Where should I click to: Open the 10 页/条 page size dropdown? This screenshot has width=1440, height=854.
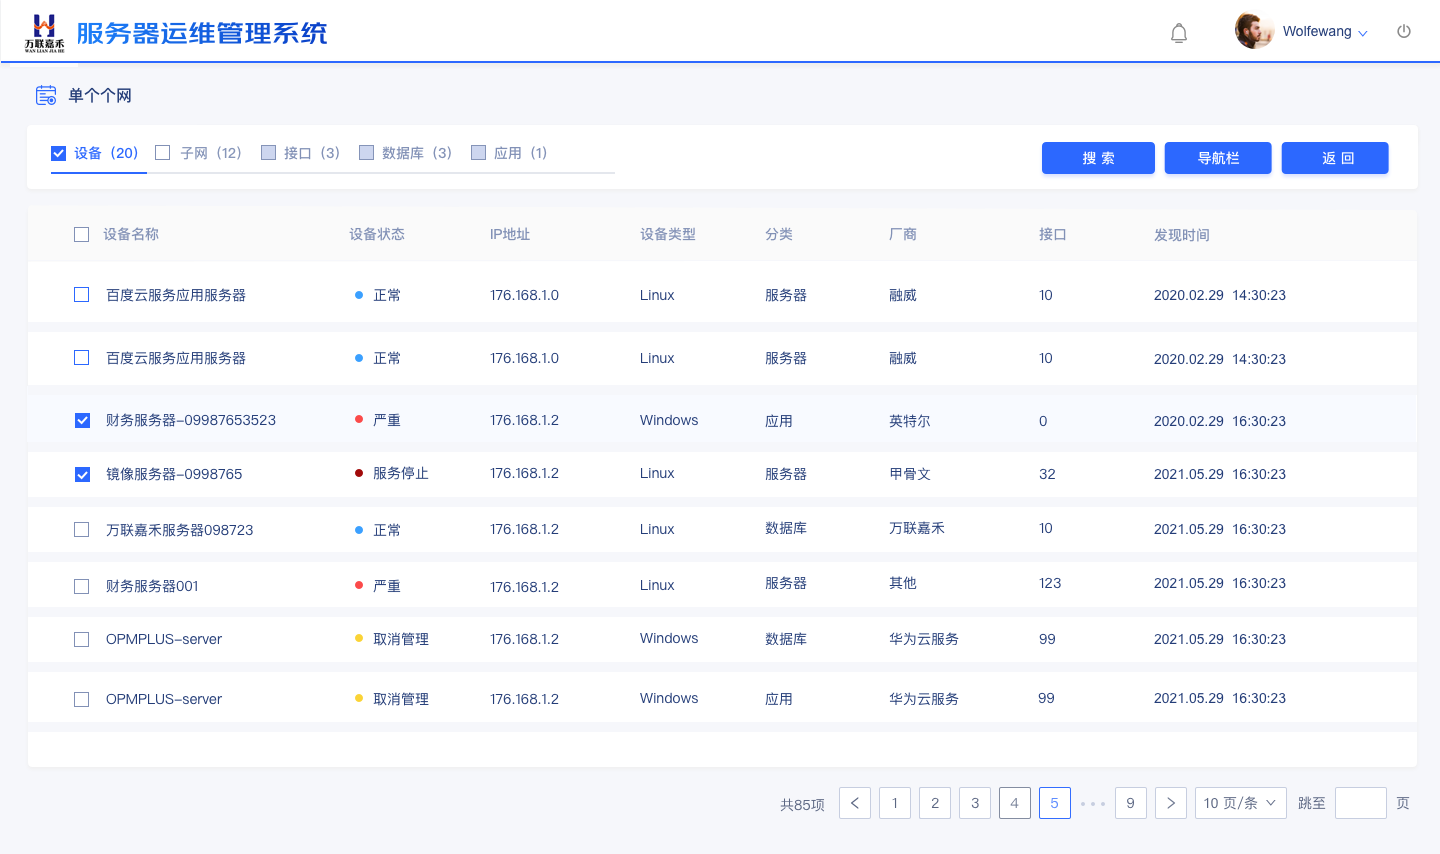(1241, 803)
